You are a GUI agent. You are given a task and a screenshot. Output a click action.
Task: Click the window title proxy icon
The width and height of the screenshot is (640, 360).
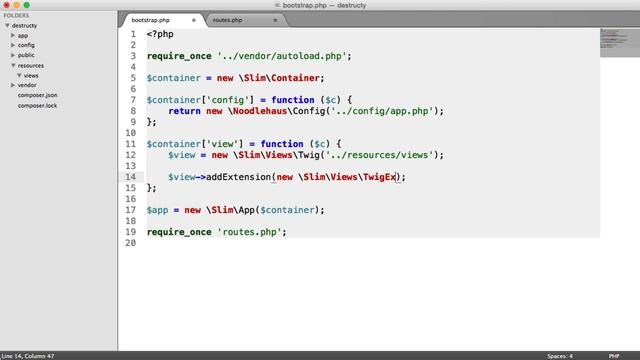(278, 5)
